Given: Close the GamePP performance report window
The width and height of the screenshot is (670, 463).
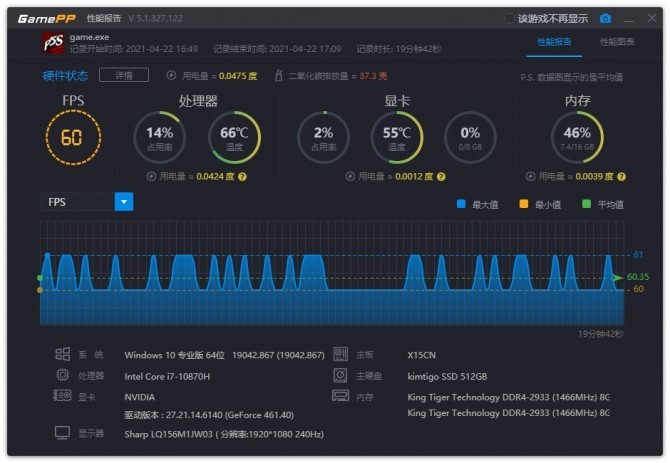Looking at the screenshot, I should click(x=652, y=18).
